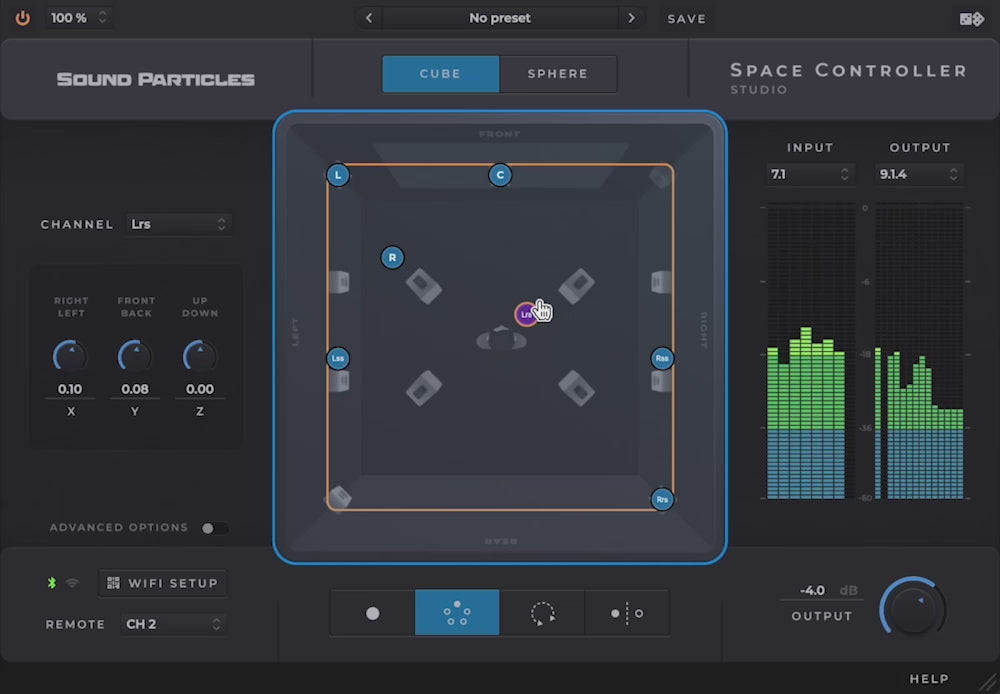Select the Lss channel puck
Screen dimensions: 1000x694
tap(338, 358)
